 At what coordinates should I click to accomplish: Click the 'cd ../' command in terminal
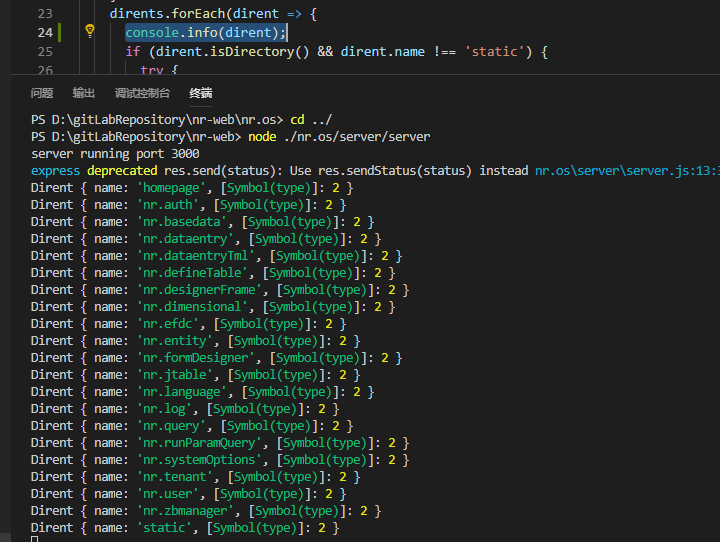(x=311, y=120)
